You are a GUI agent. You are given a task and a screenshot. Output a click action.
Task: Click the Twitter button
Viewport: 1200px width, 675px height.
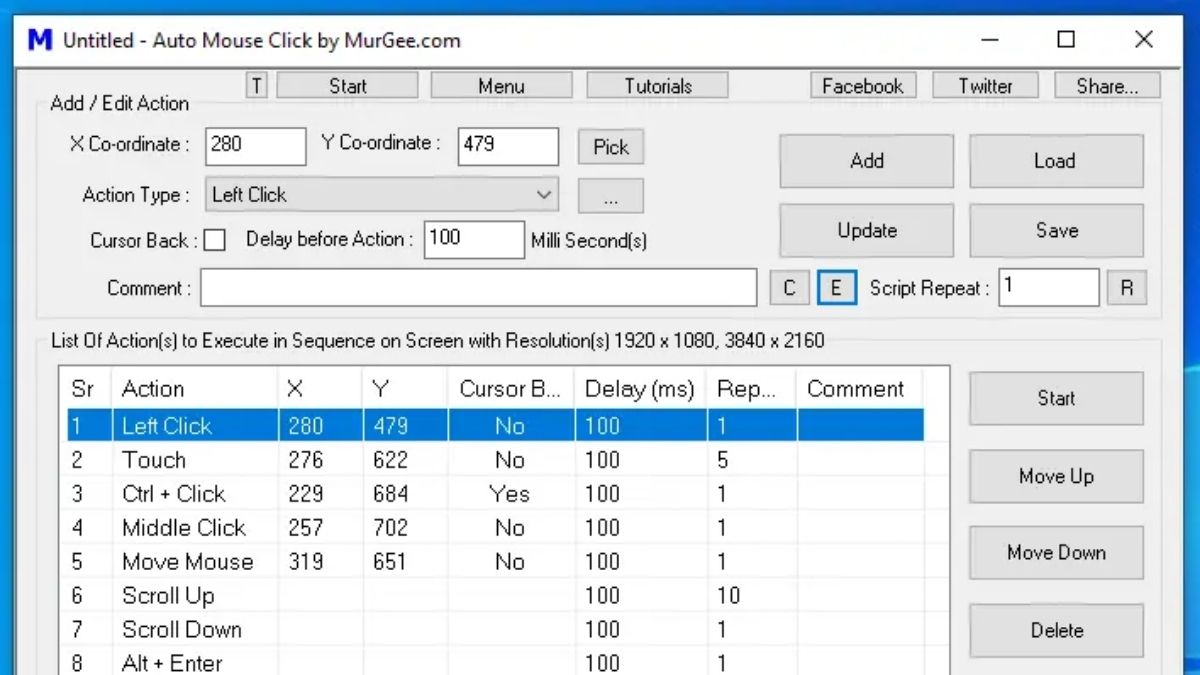pos(985,86)
